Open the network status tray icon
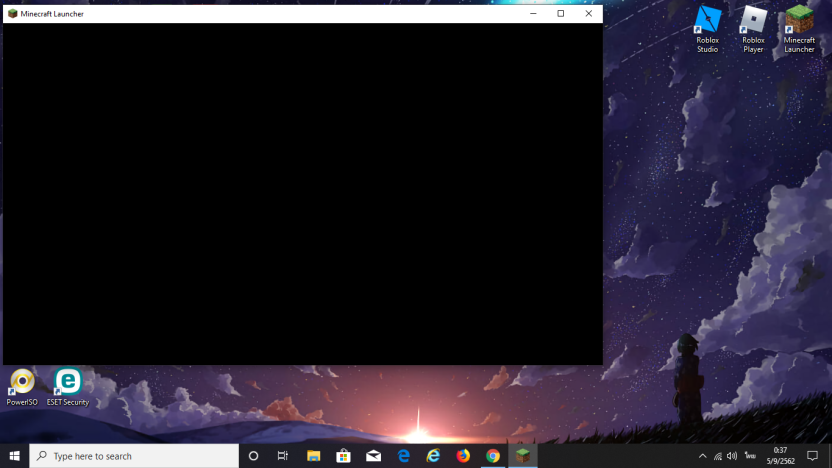The width and height of the screenshot is (832, 468). pos(718,456)
